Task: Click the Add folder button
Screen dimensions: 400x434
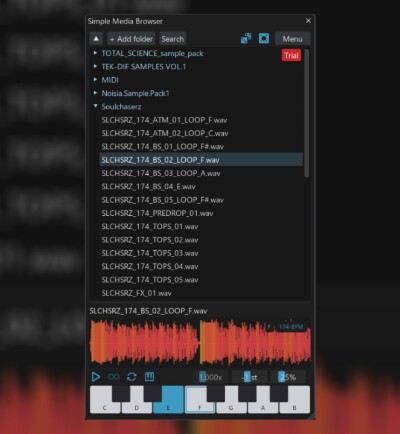Action: click(x=131, y=39)
